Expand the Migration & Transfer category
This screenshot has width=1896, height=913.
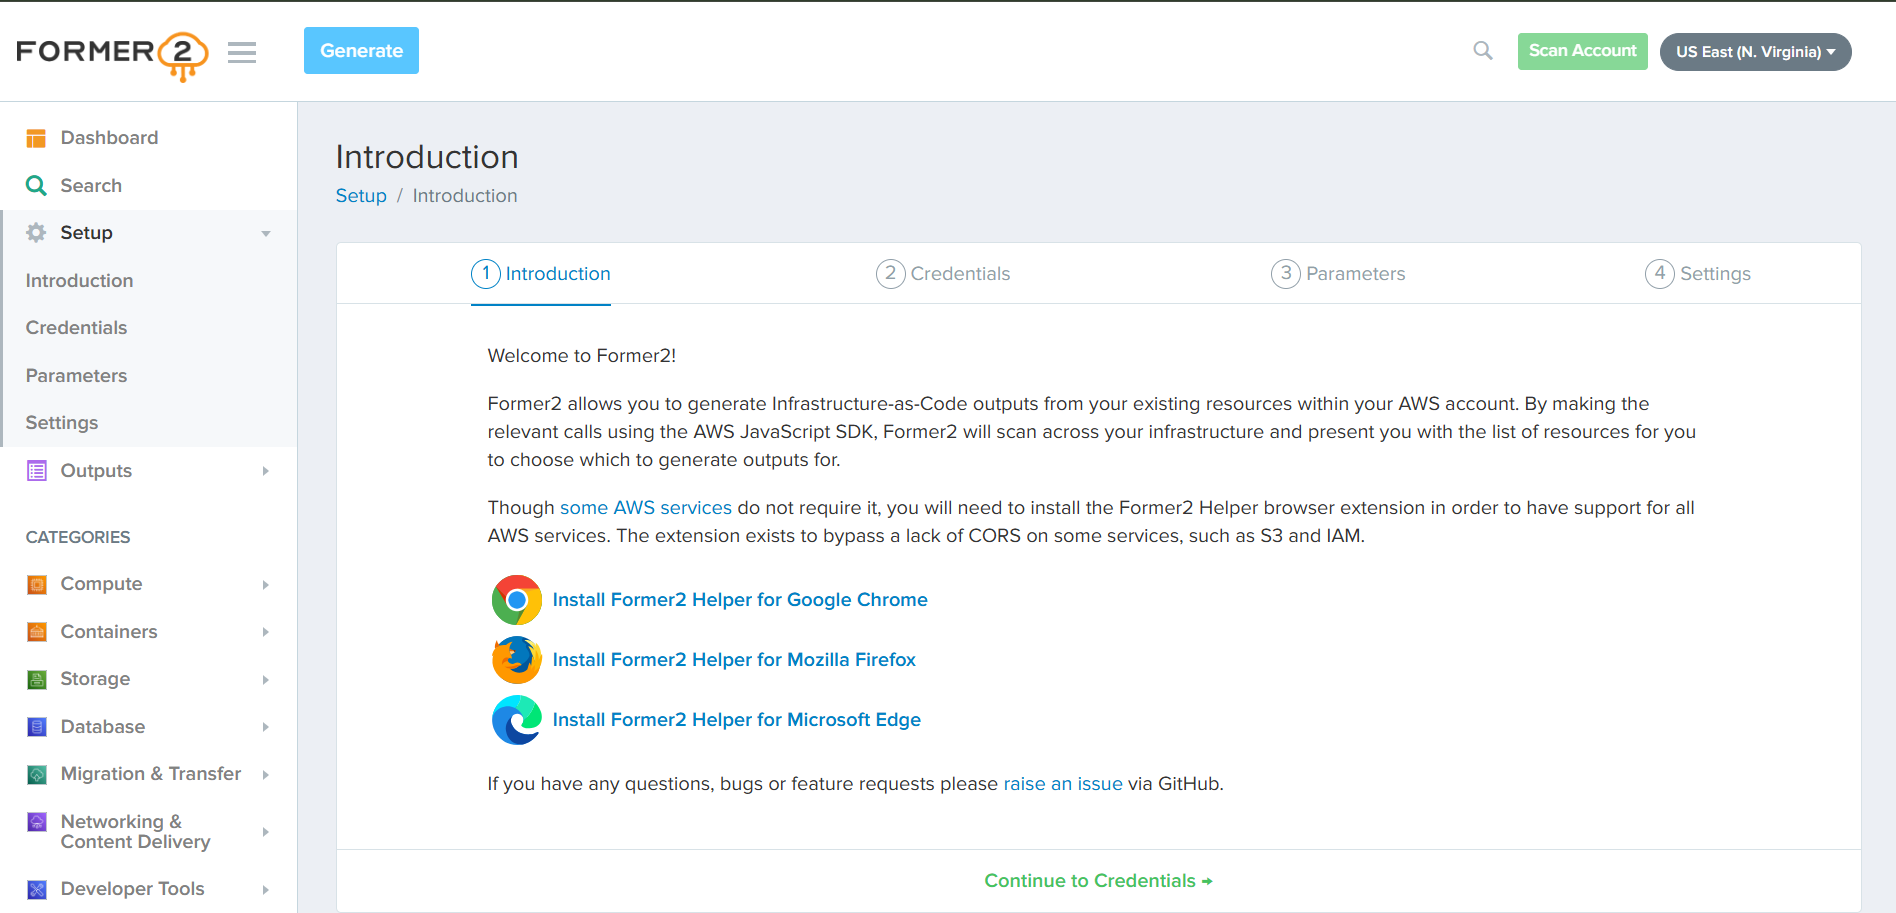pyautogui.click(x=265, y=773)
